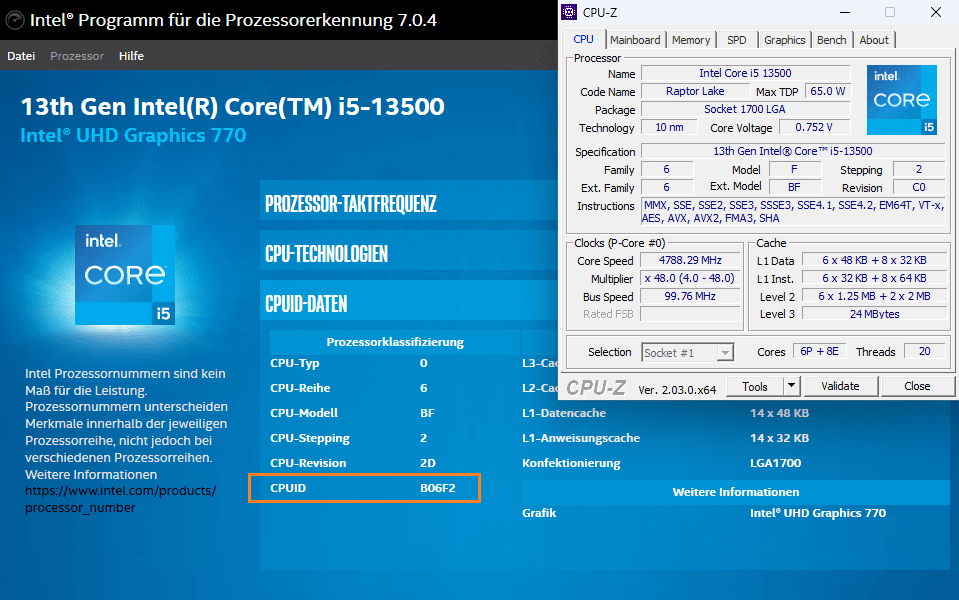Click the CPU-Z app icon in title bar
Image resolution: width=959 pixels, height=600 pixels.
pos(569,12)
